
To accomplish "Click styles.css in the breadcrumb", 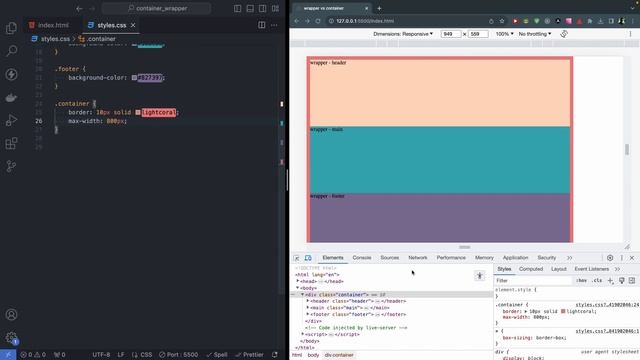I will [x=55, y=39].
